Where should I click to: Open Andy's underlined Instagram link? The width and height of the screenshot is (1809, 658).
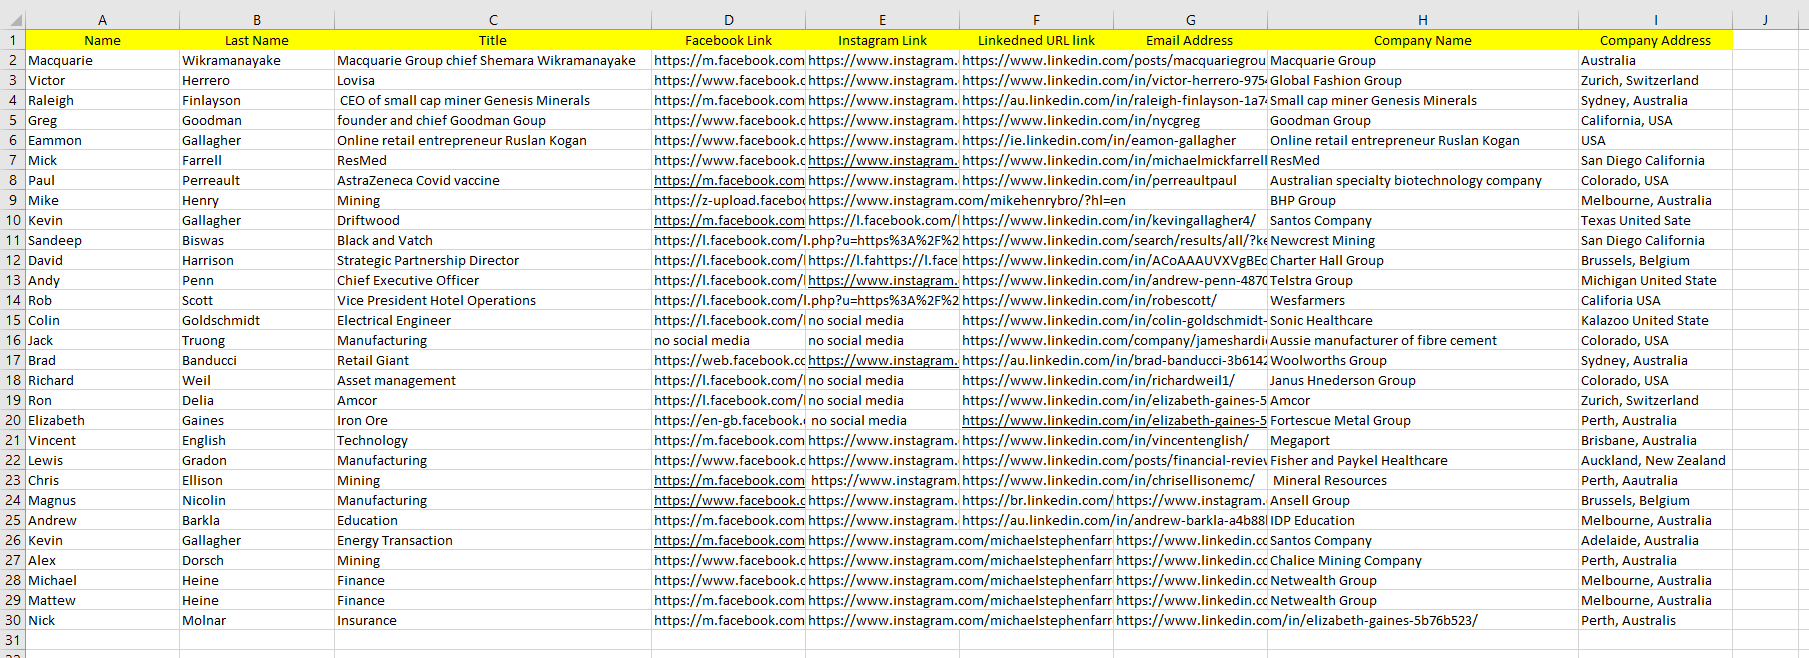[883, 280]
